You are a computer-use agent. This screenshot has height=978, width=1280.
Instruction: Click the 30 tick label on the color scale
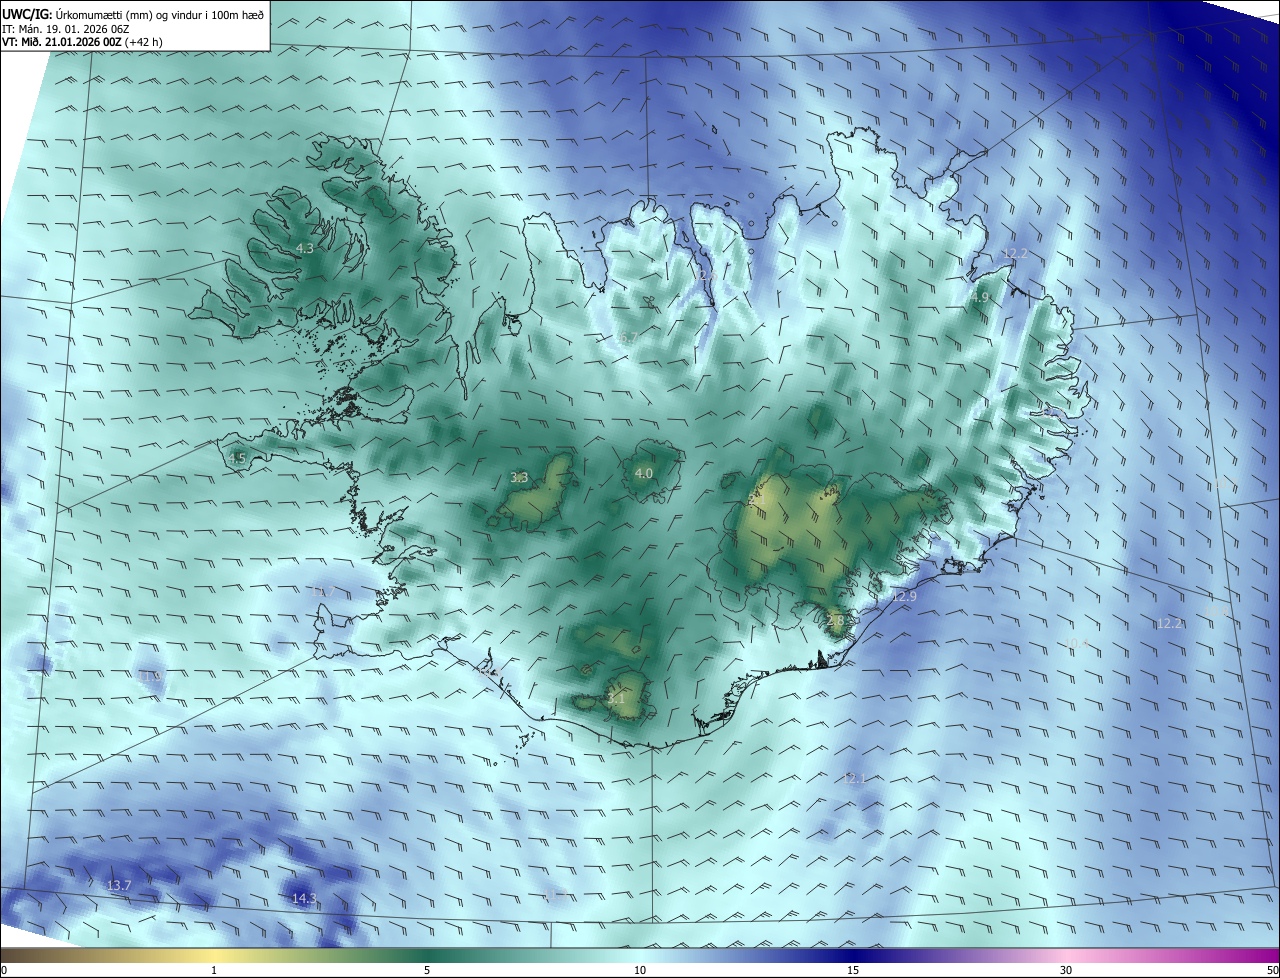[x=1066, y=970]
